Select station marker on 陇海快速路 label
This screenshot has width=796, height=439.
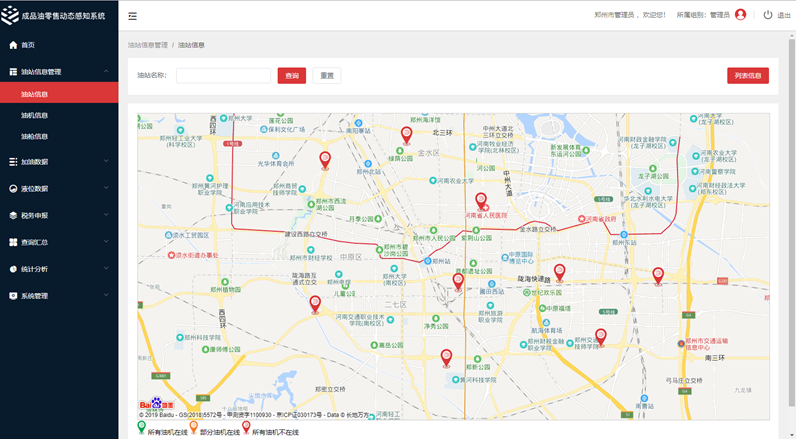[559, 273]
